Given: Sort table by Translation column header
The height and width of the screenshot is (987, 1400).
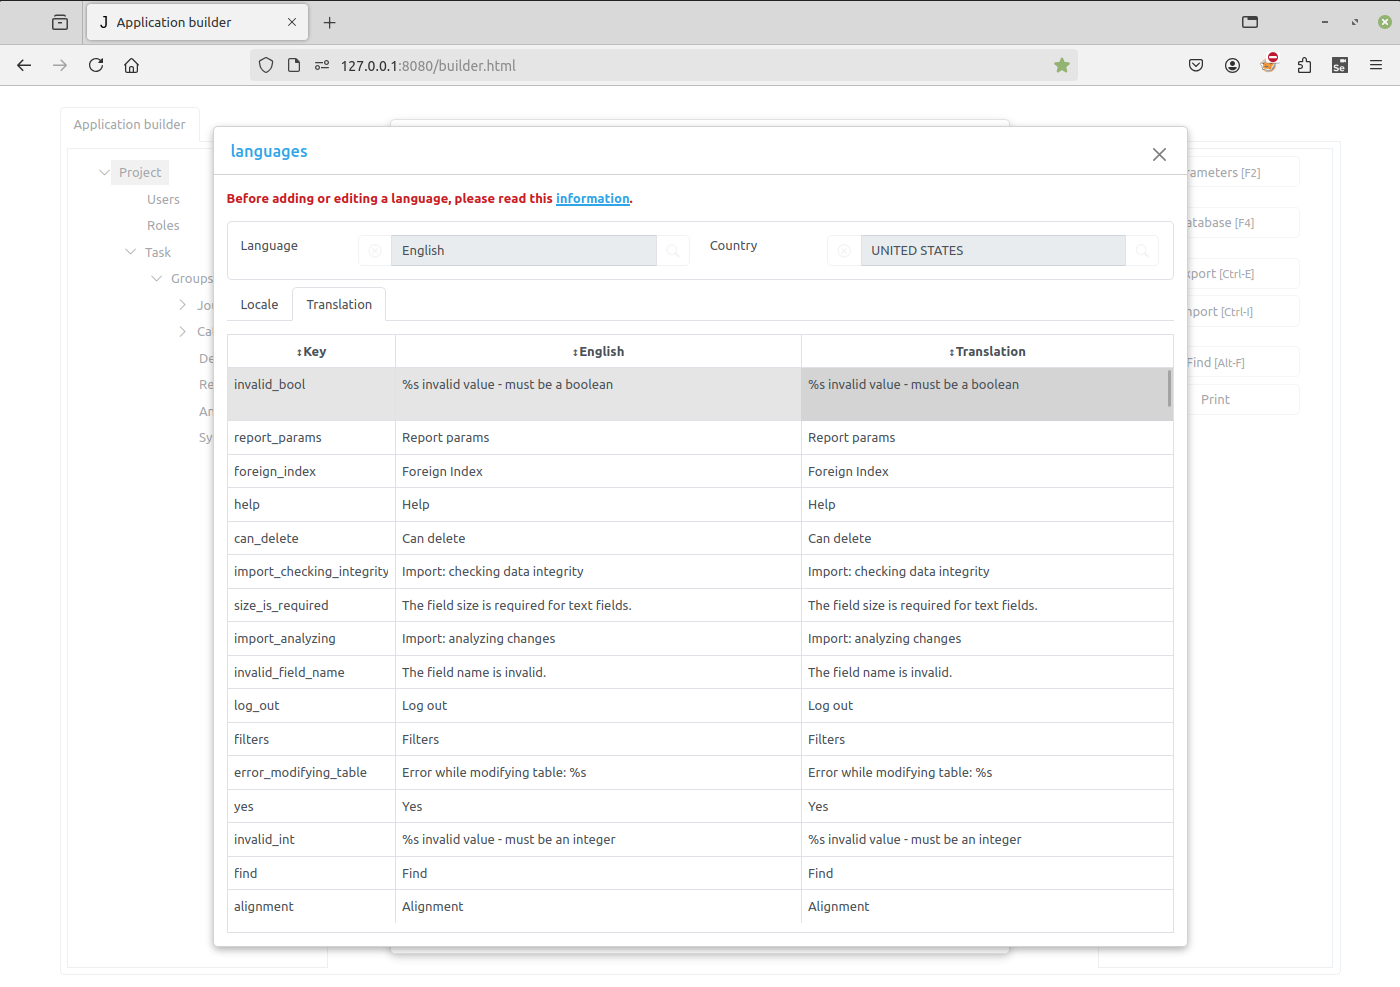Looking at the screenshot, I should (x=987, y=352).
